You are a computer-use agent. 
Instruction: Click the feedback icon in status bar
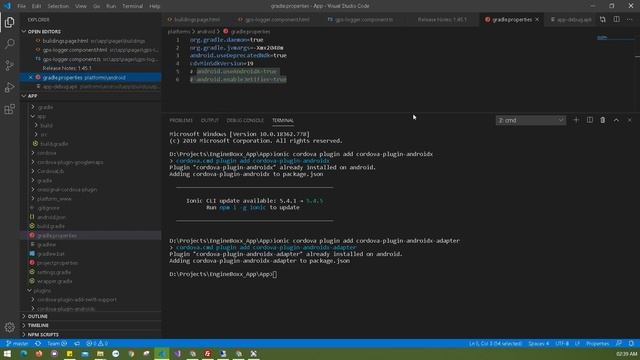click(x=619, y=343)
